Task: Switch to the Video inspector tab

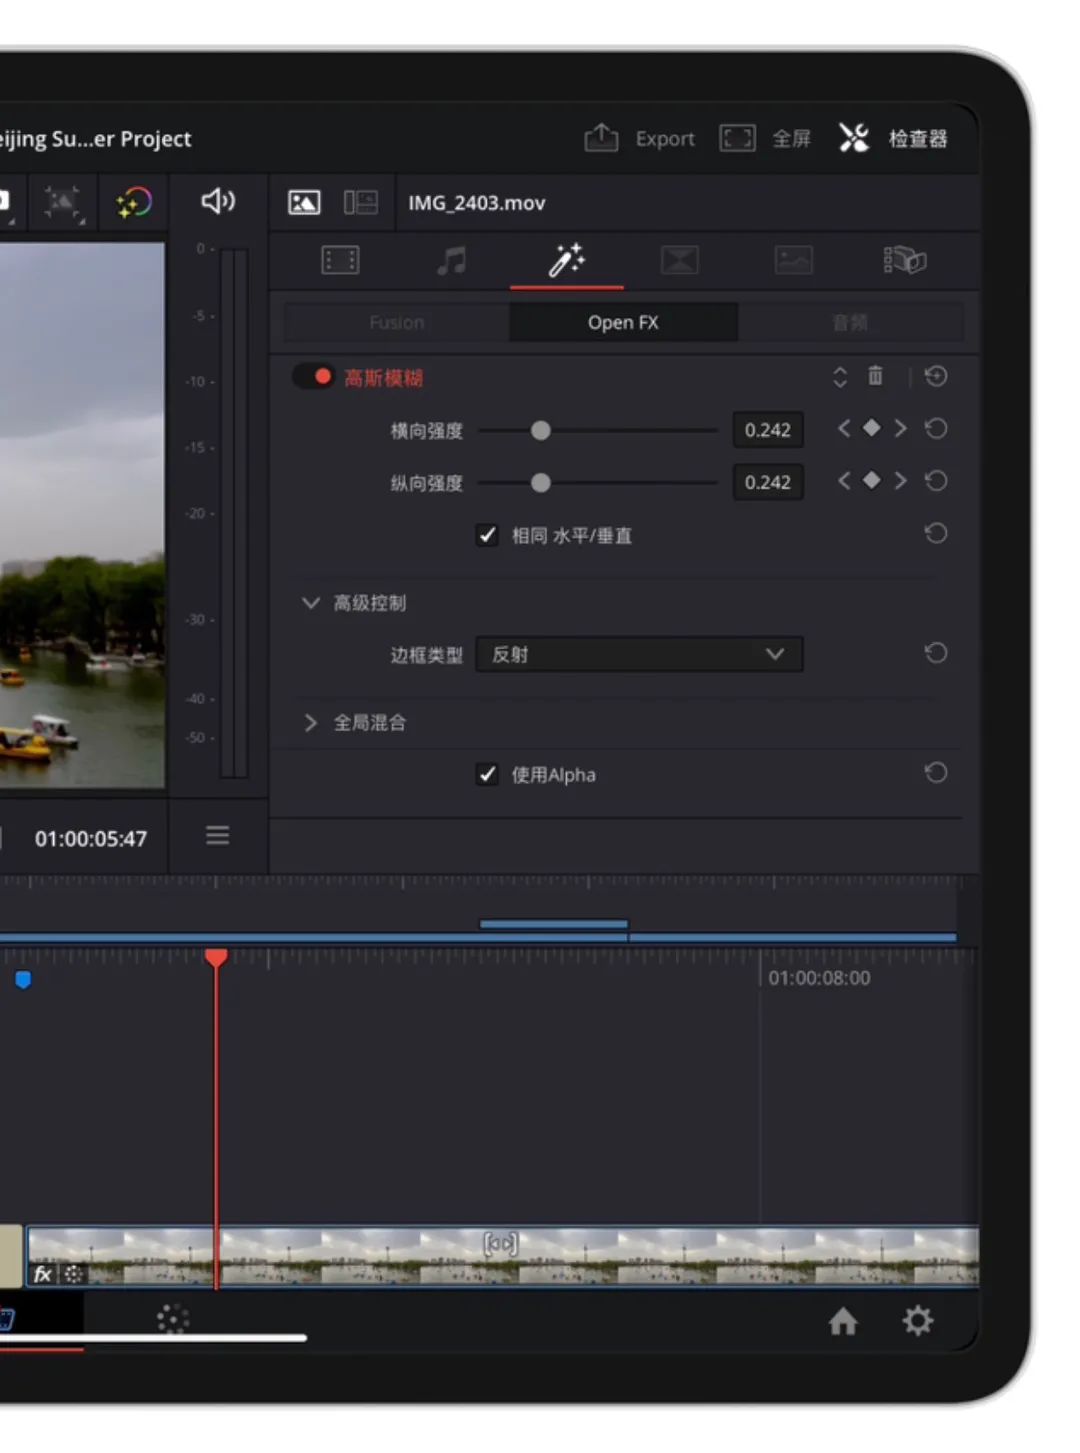Action: coord(340,261)
